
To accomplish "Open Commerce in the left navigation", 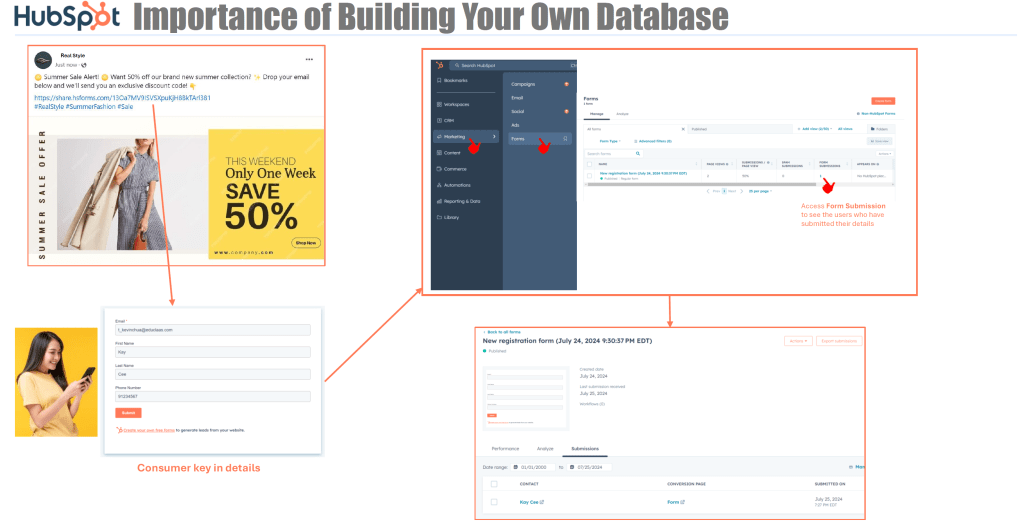I will [x=439, y=169].
